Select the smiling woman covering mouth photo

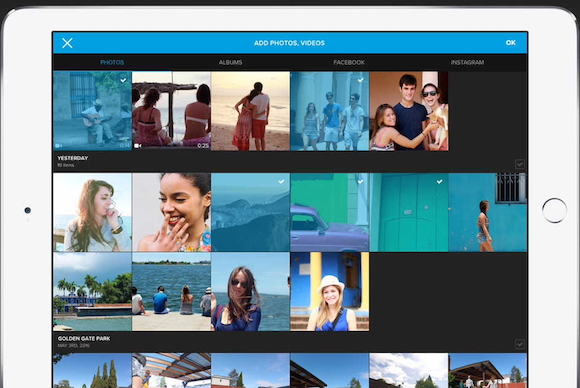click(x=171, y=212)
